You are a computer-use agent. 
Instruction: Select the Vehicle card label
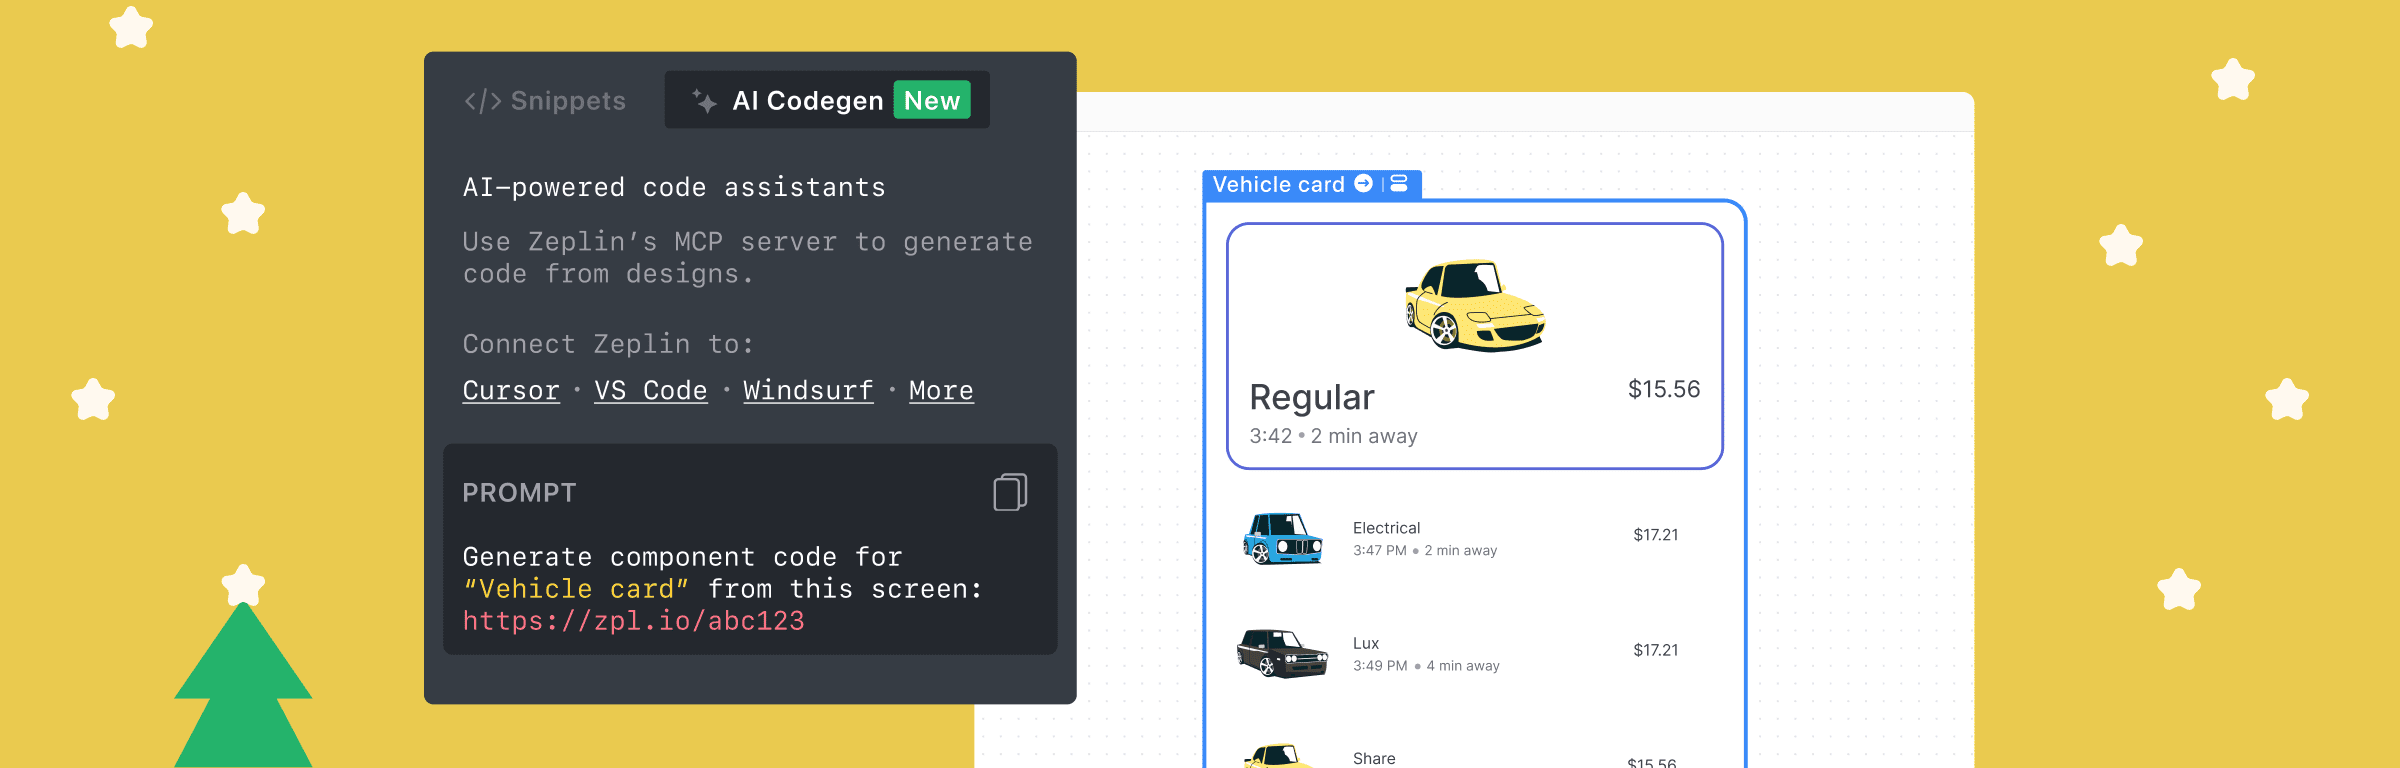pos(1311,184)
